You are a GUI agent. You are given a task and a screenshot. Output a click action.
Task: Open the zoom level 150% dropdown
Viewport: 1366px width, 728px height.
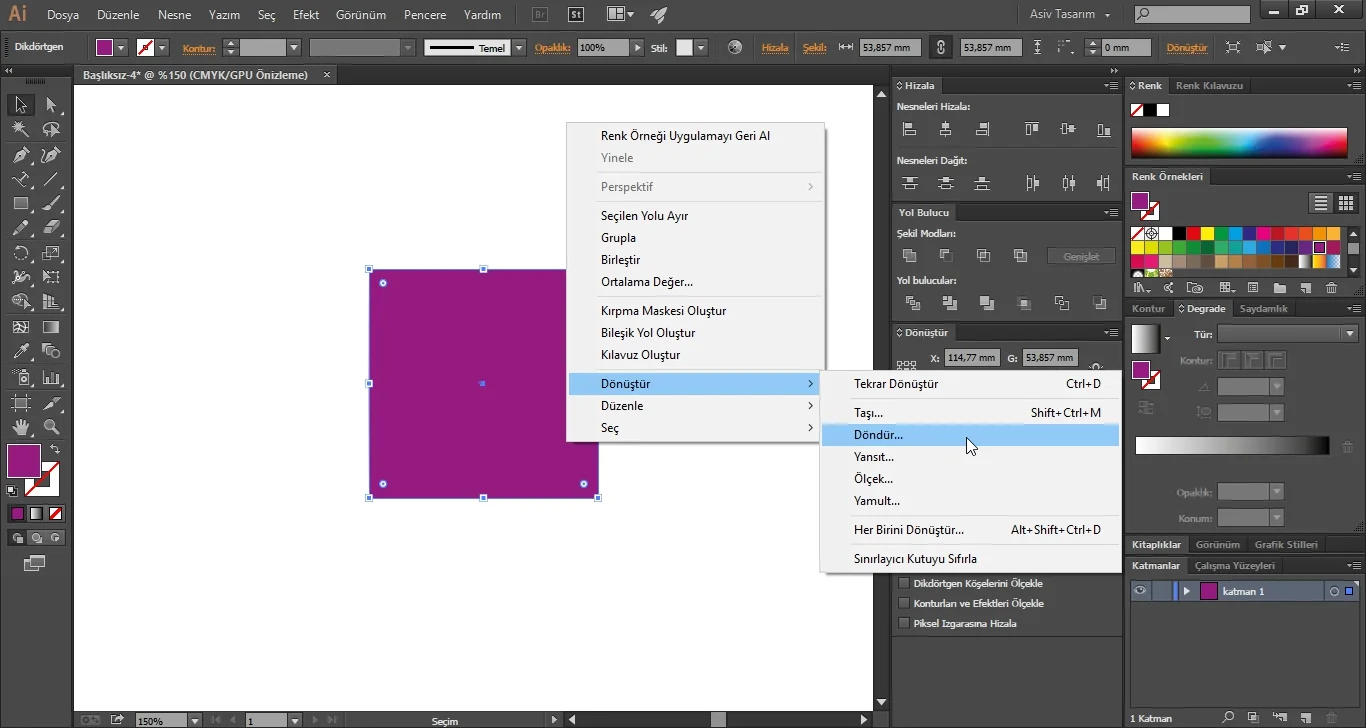[x=195, y=720]
